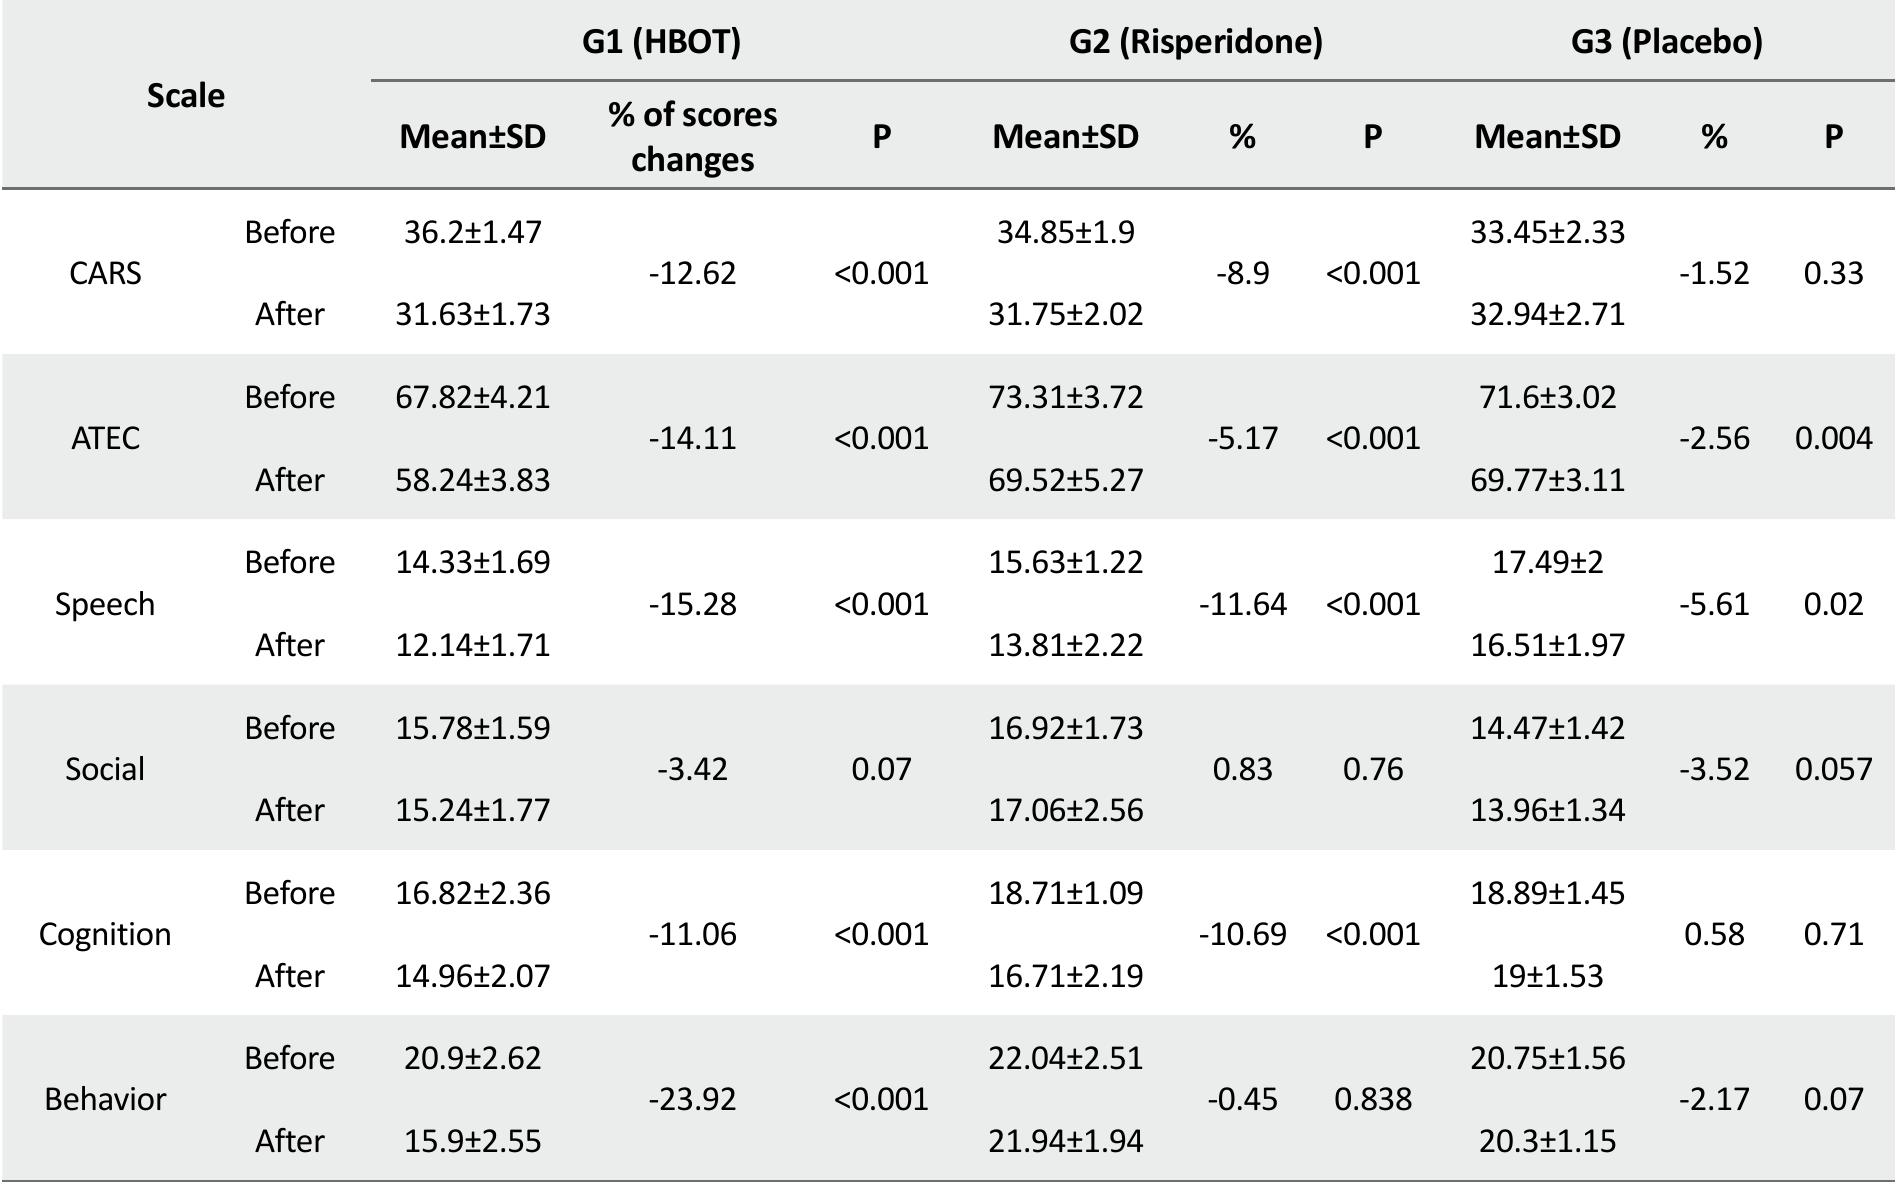Select the 19±1.53 Cognition after value

point(1547,975)
